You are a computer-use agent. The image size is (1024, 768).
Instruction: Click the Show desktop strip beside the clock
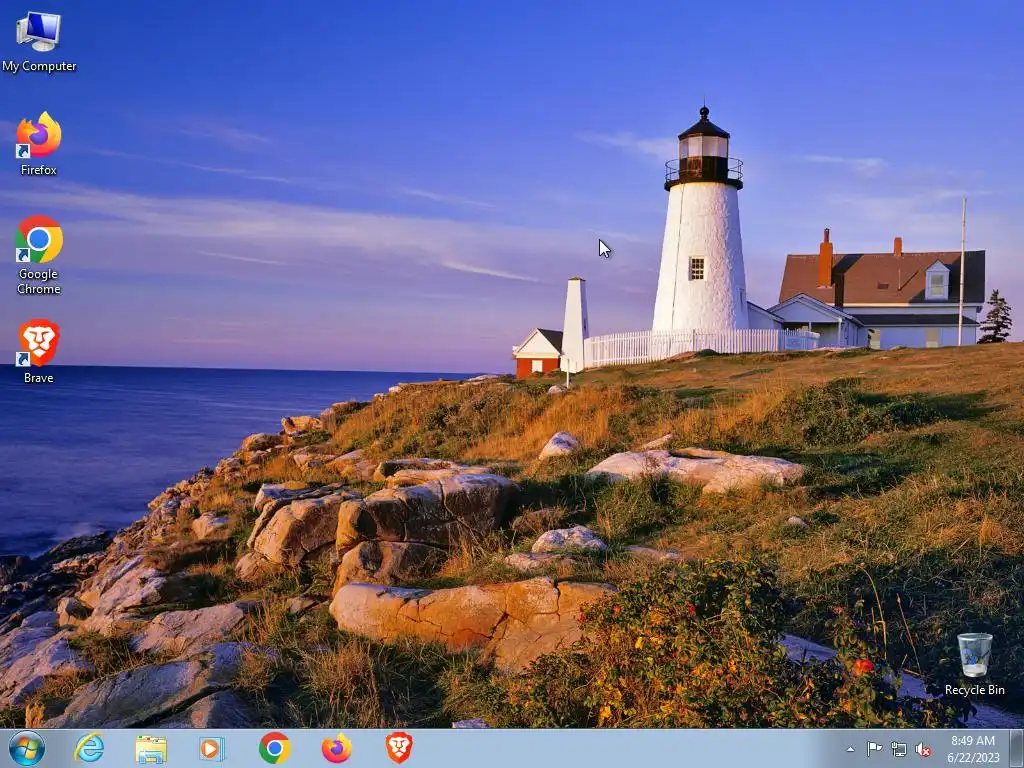(x=1016, y=749)
